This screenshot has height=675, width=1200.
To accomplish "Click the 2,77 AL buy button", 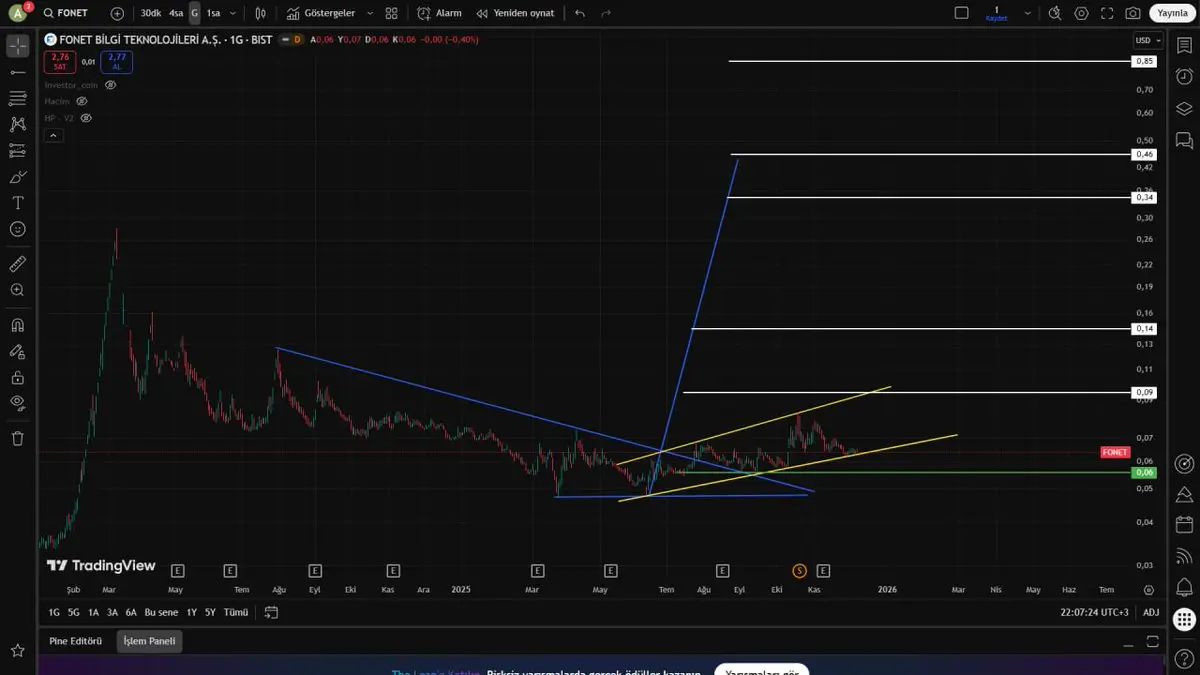I will pos(117,62).
